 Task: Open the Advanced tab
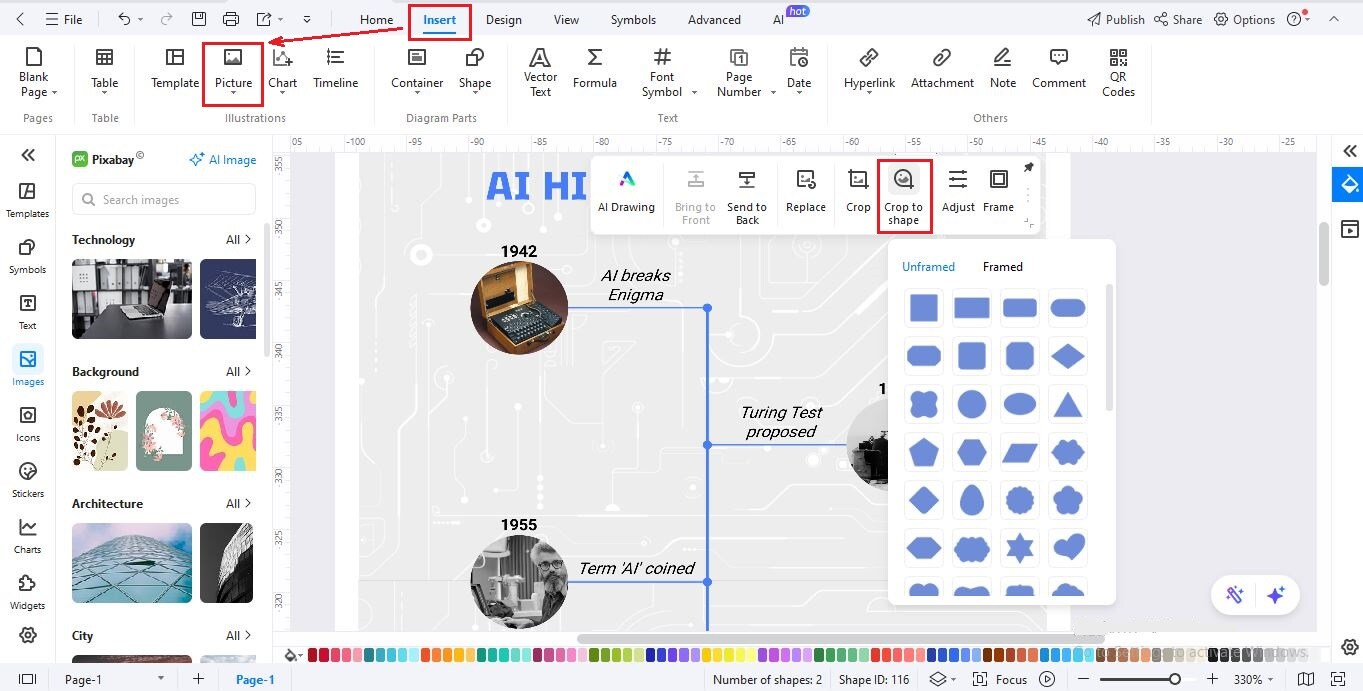tap(714, 19)
